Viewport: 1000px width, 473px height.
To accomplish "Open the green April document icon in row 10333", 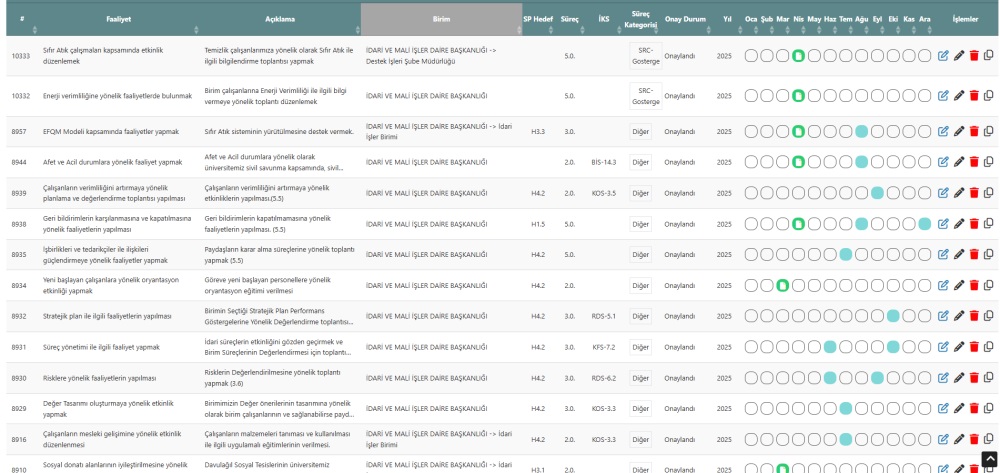I will (798, 56).
